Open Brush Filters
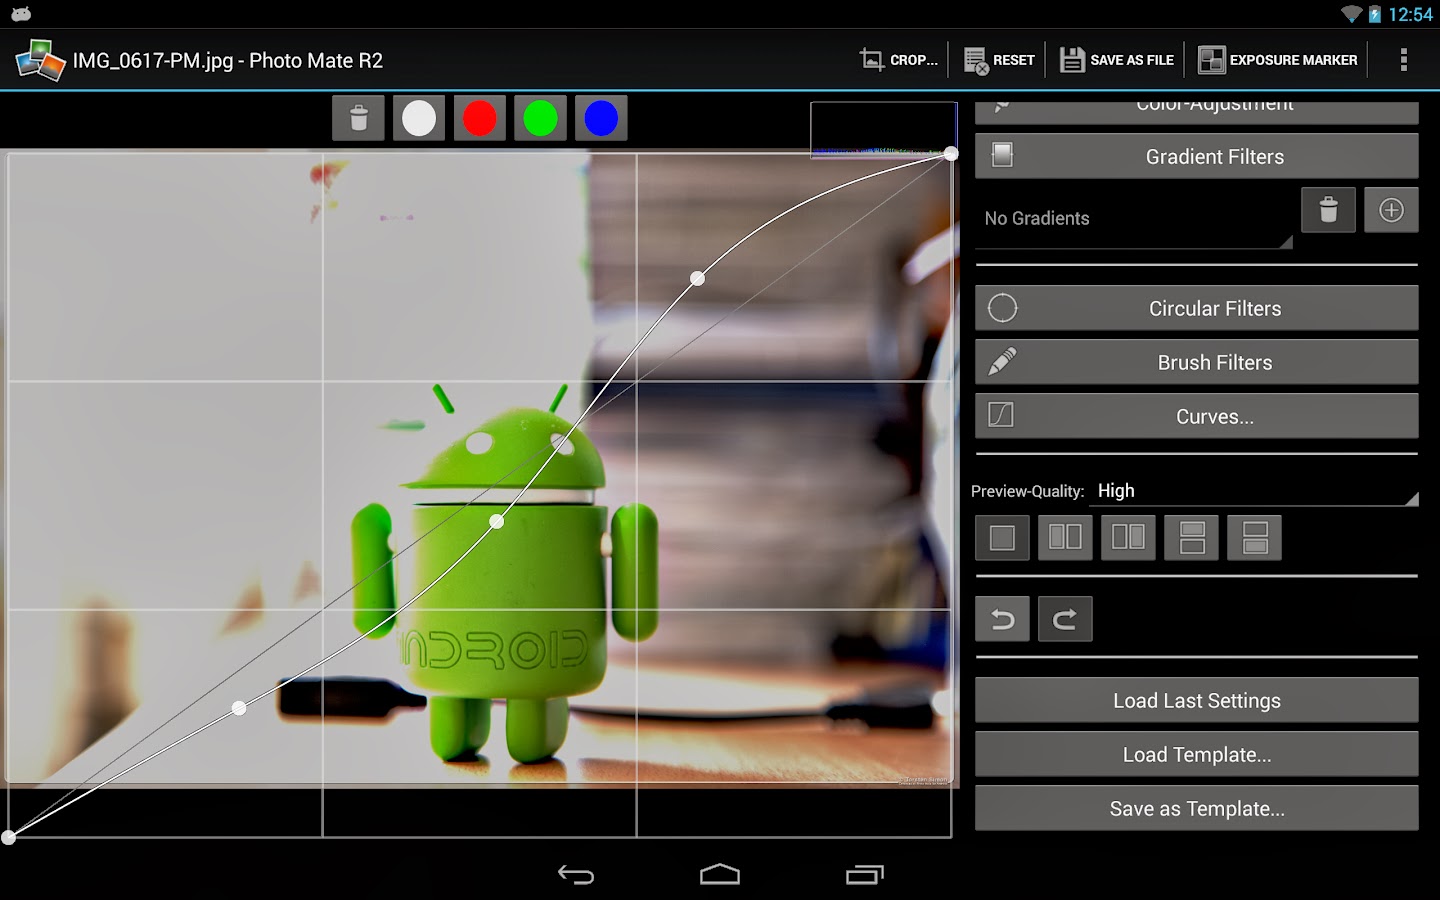 tap(1196, 362)
